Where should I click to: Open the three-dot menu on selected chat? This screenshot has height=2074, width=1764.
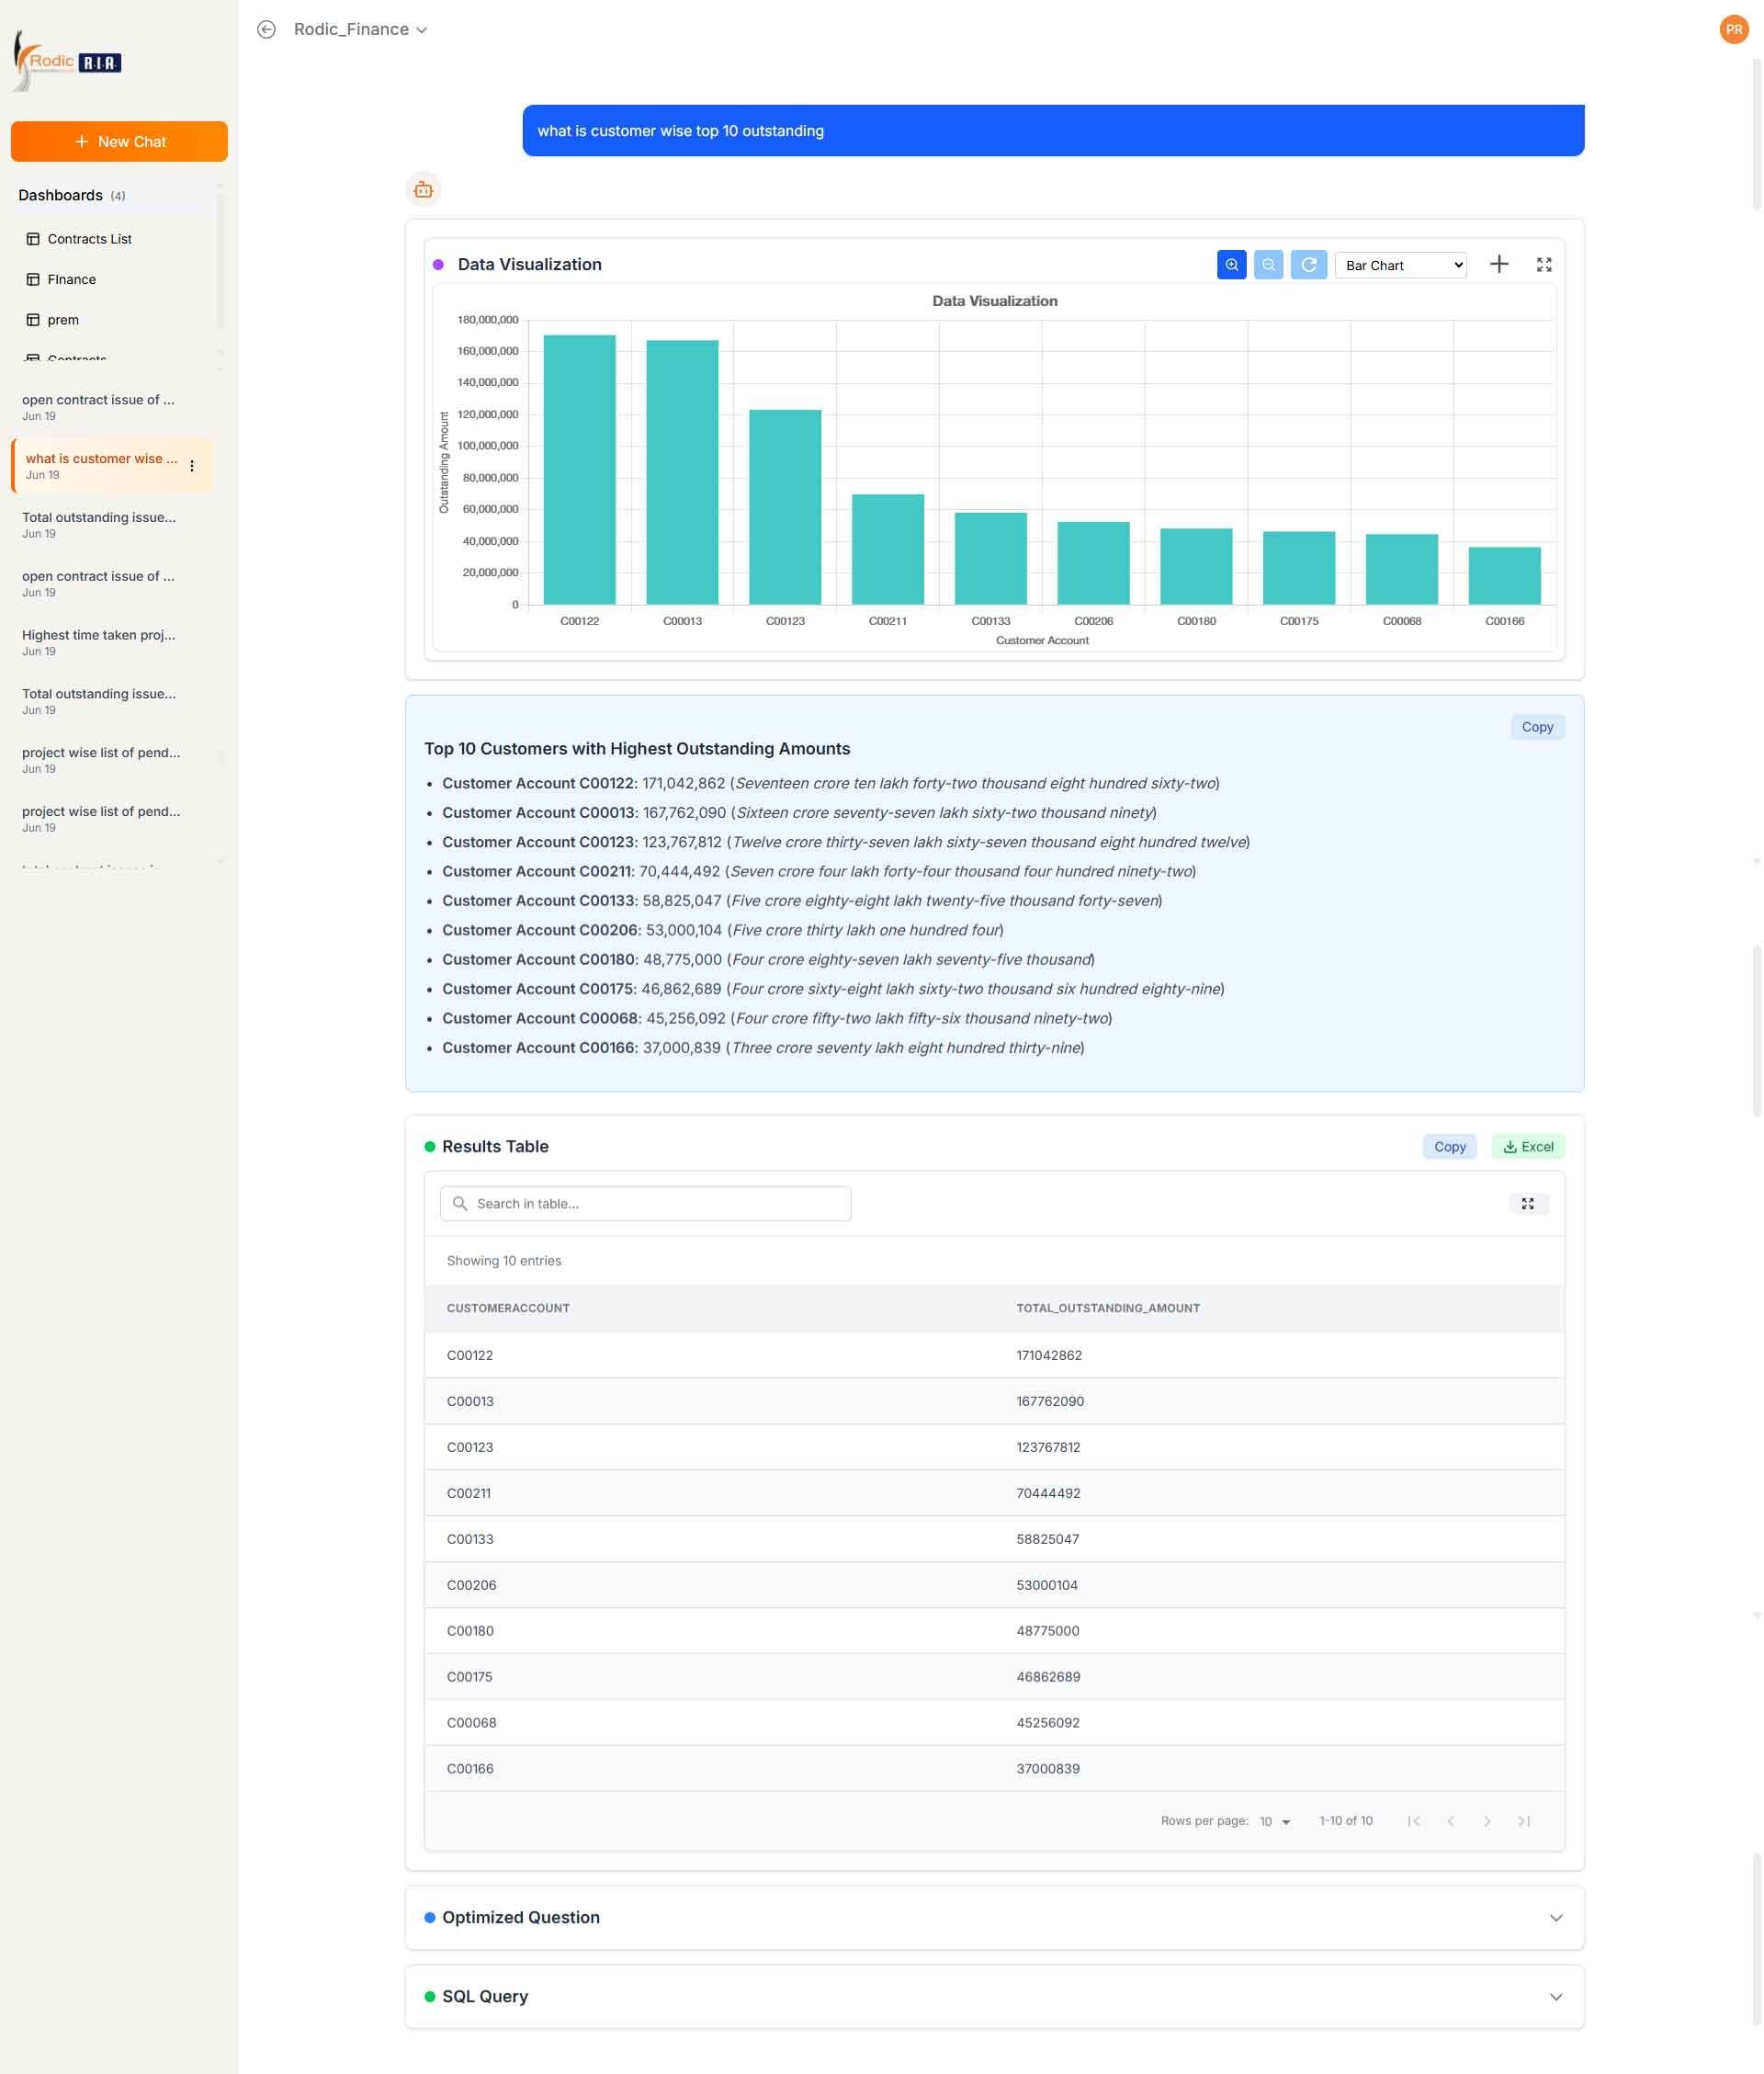click(x=192, y=466)
